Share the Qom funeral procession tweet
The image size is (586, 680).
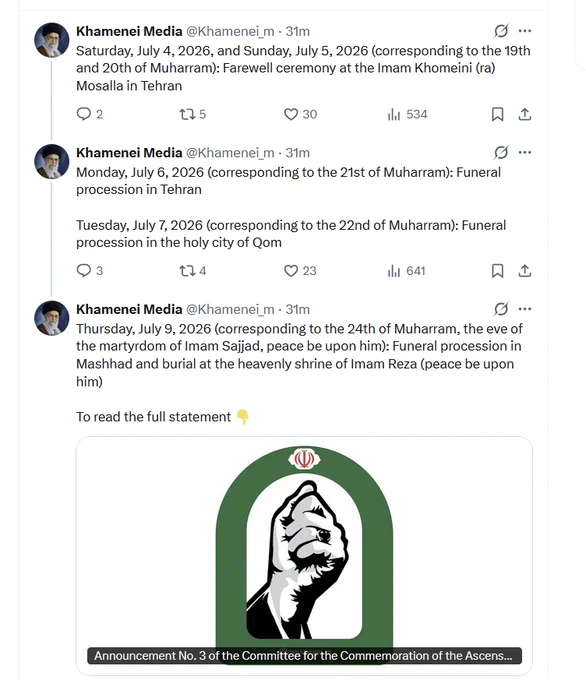[x=525, y=271]
